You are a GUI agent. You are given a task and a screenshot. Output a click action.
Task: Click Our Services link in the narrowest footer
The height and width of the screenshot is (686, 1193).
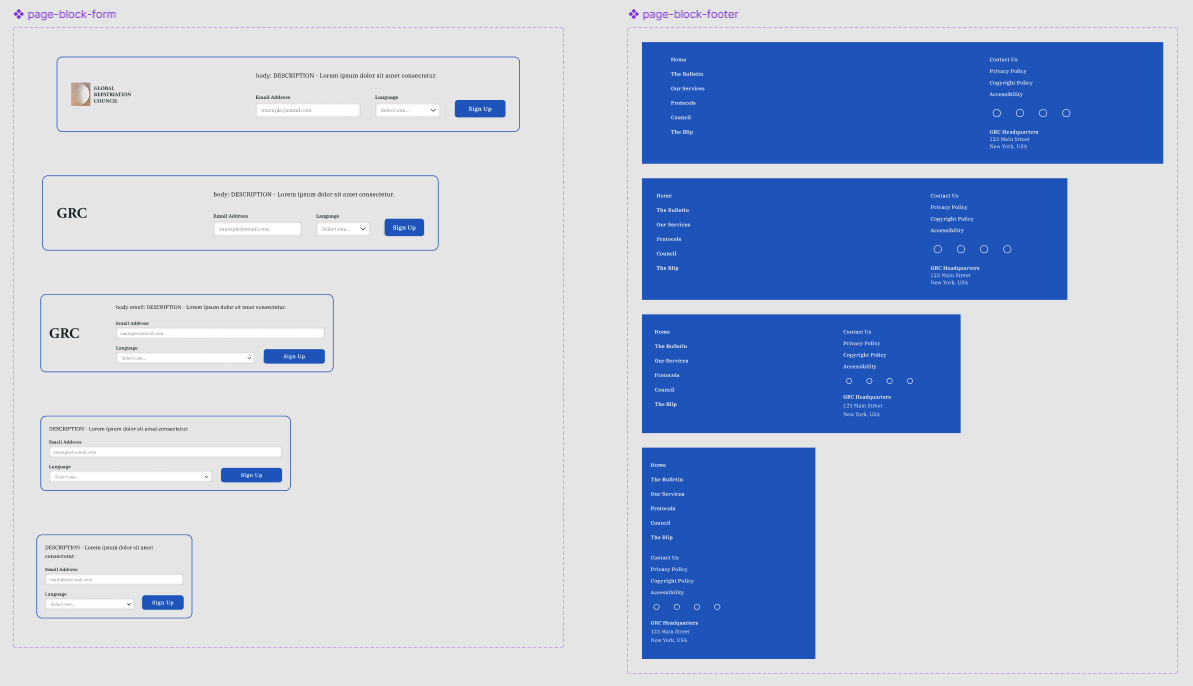(667, 494)
